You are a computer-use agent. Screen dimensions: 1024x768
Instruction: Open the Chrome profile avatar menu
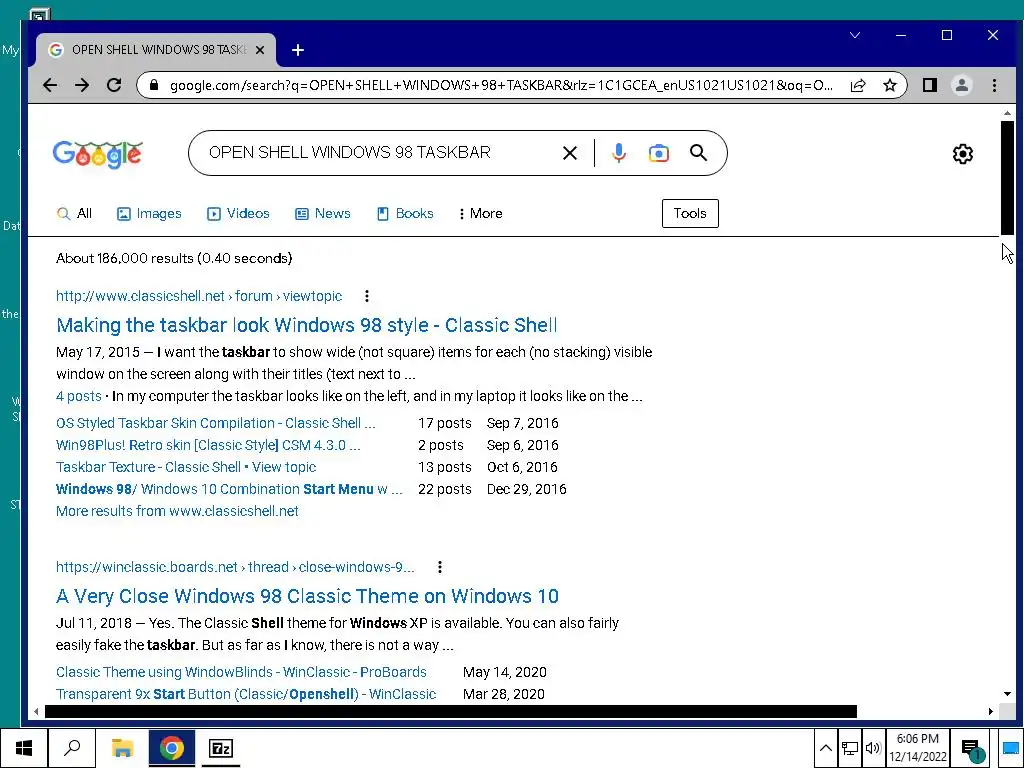961,85
